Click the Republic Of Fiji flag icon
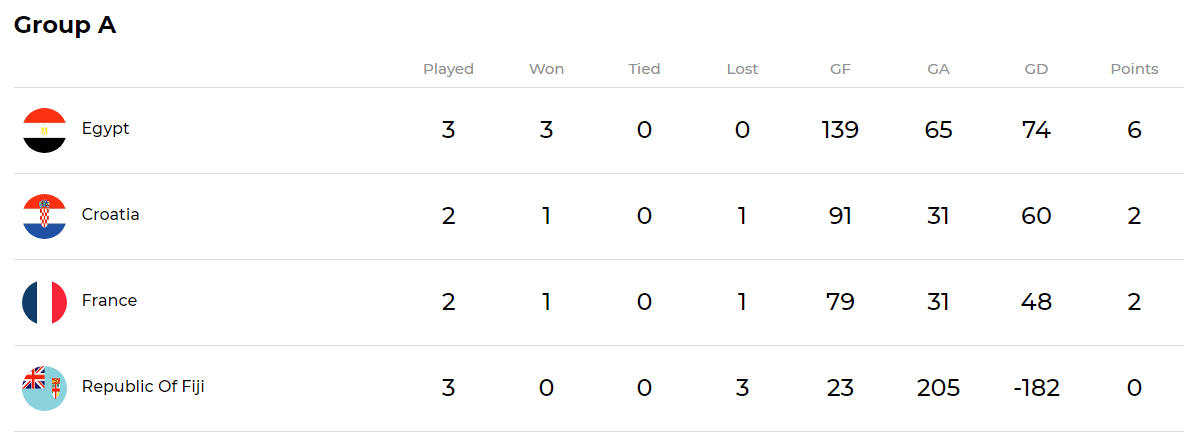 pyautogui.click(x=45, y=388)
